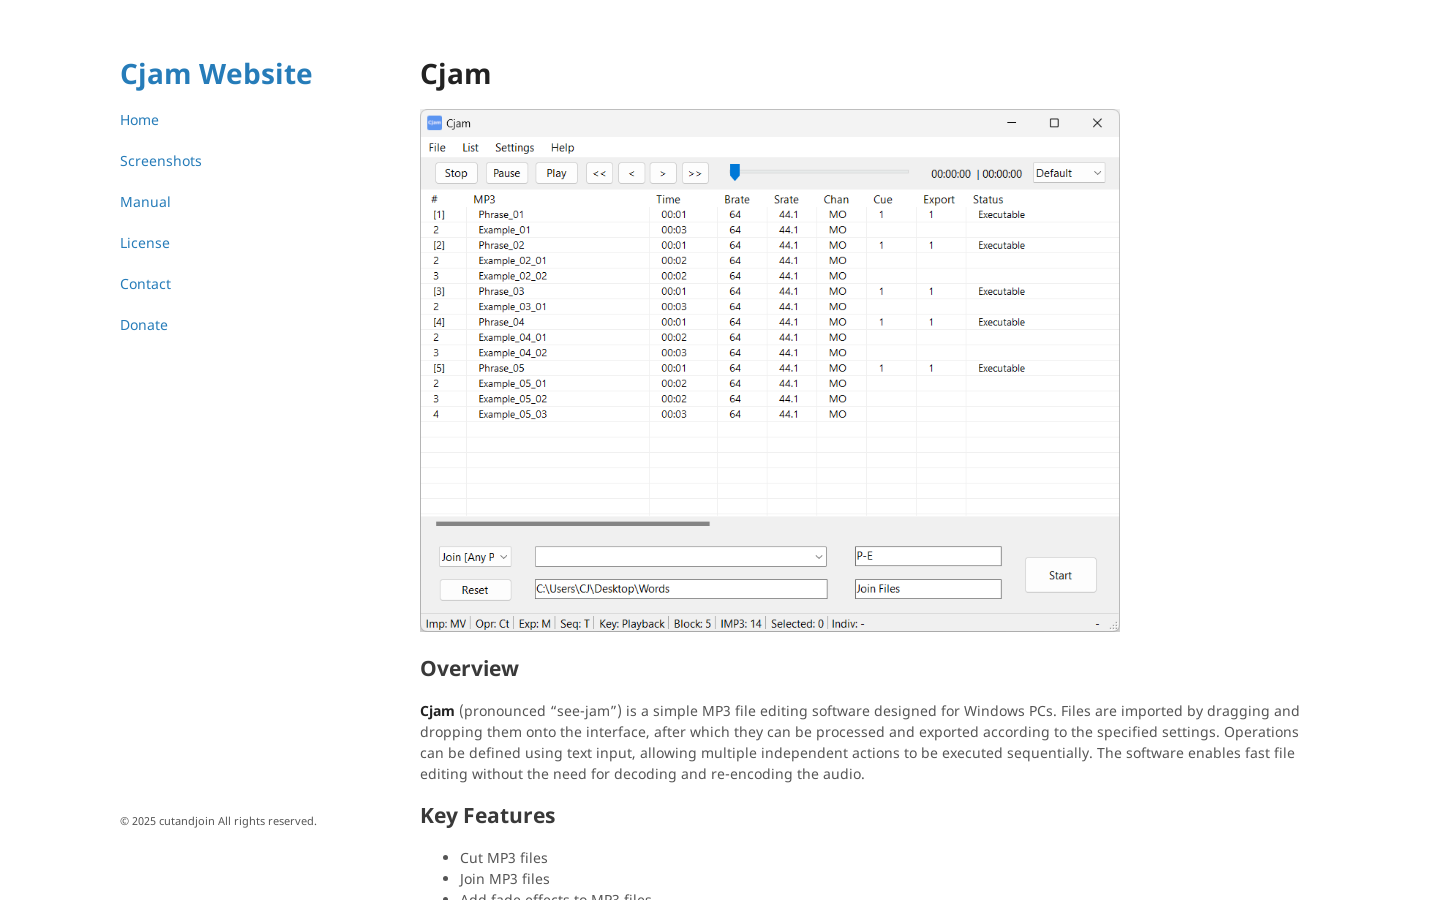Click the Key: Playback status bar entry

[632, 624]
